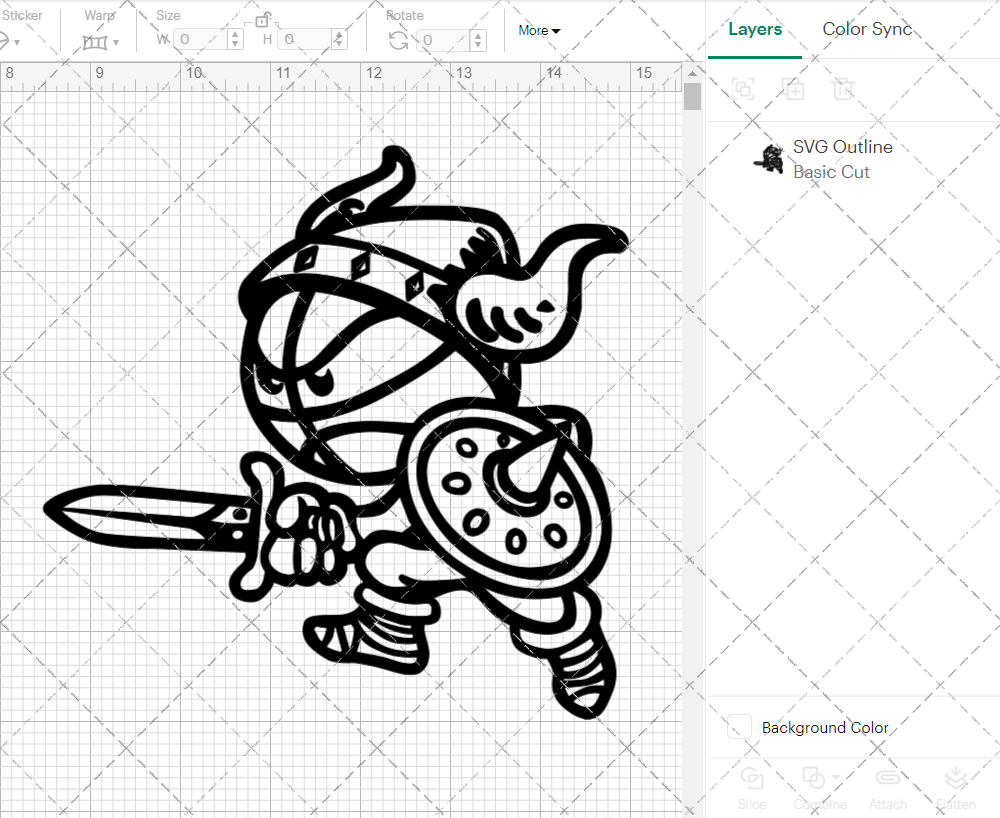Viewport: 1000px width, 818px height.
Task: Click the Delete trash icon in Layers panel
Action: (x=843, y=89)
